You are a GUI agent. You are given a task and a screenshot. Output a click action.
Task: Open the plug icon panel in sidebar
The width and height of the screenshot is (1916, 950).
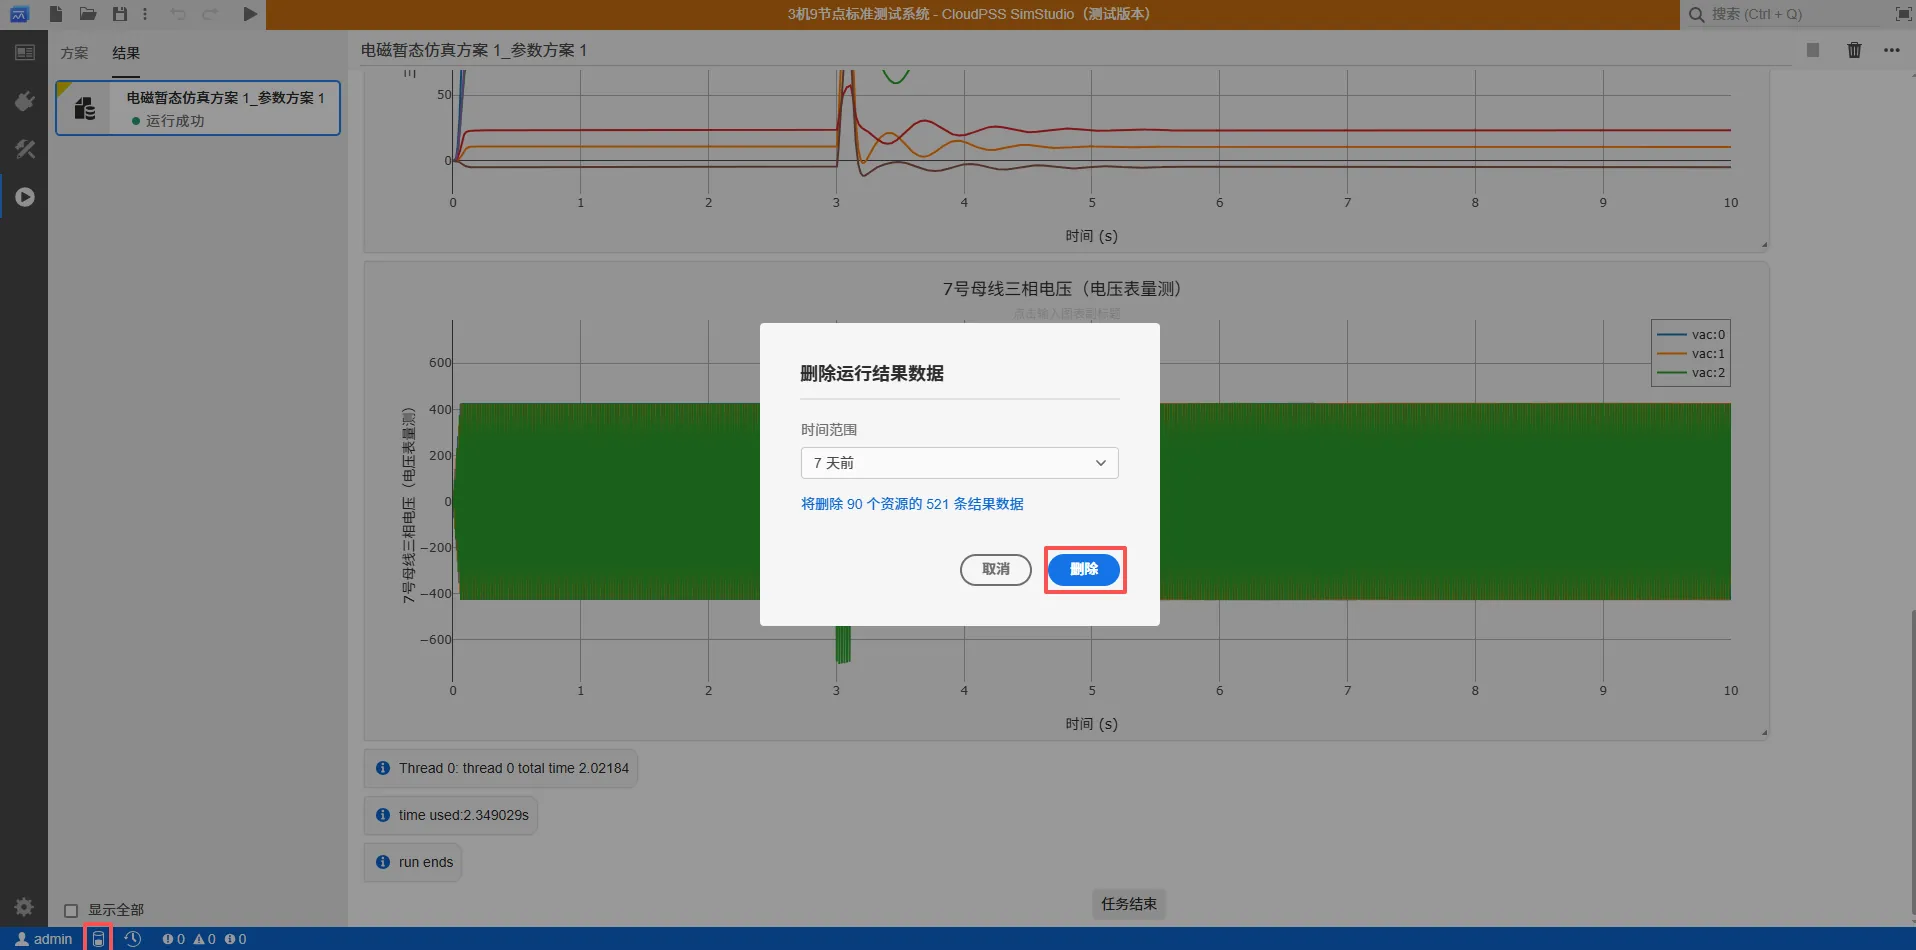[x=24, y=101]
